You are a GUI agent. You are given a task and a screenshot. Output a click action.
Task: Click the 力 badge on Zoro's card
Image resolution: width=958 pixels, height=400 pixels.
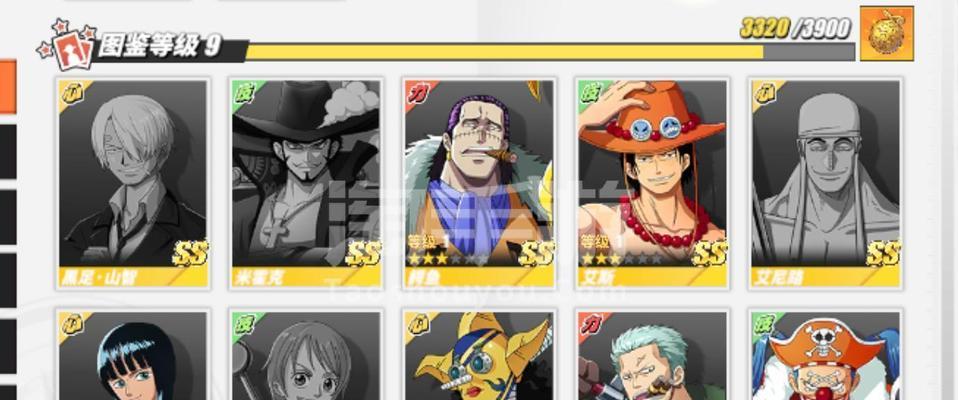(x=591, y=325)
